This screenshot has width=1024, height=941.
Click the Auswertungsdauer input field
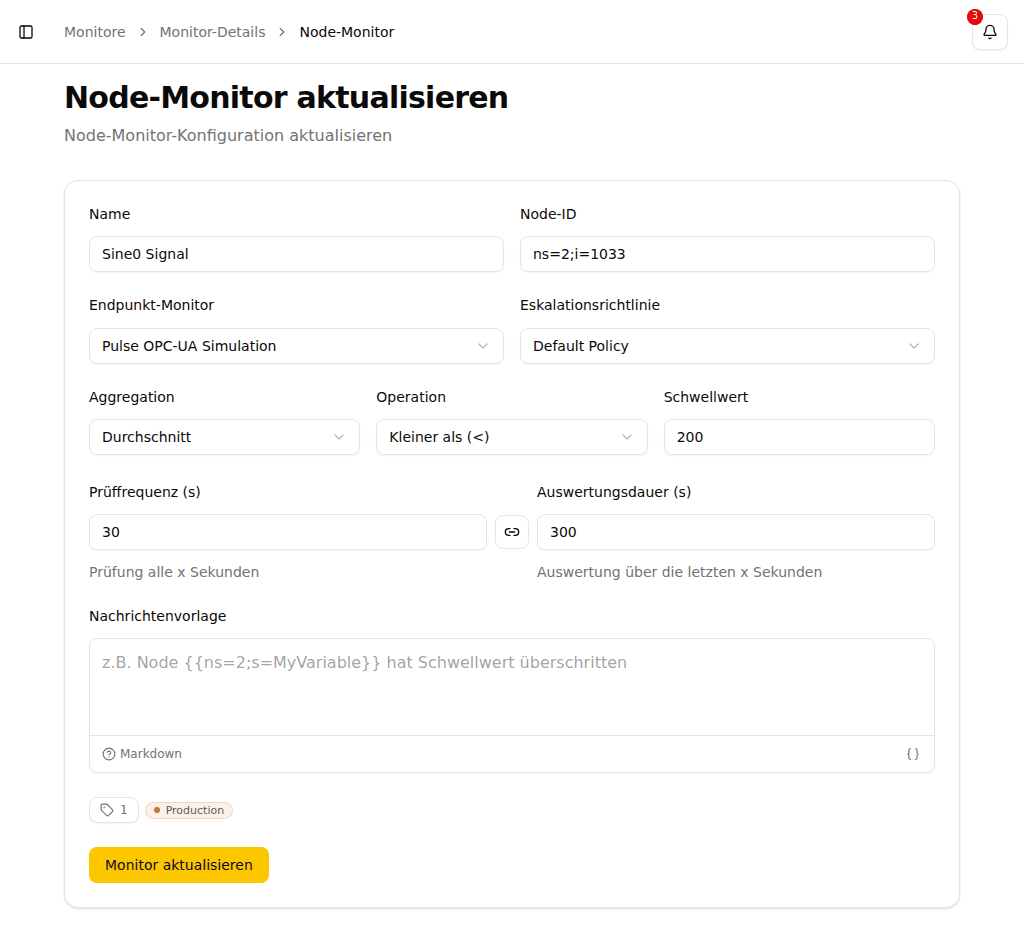735,532
